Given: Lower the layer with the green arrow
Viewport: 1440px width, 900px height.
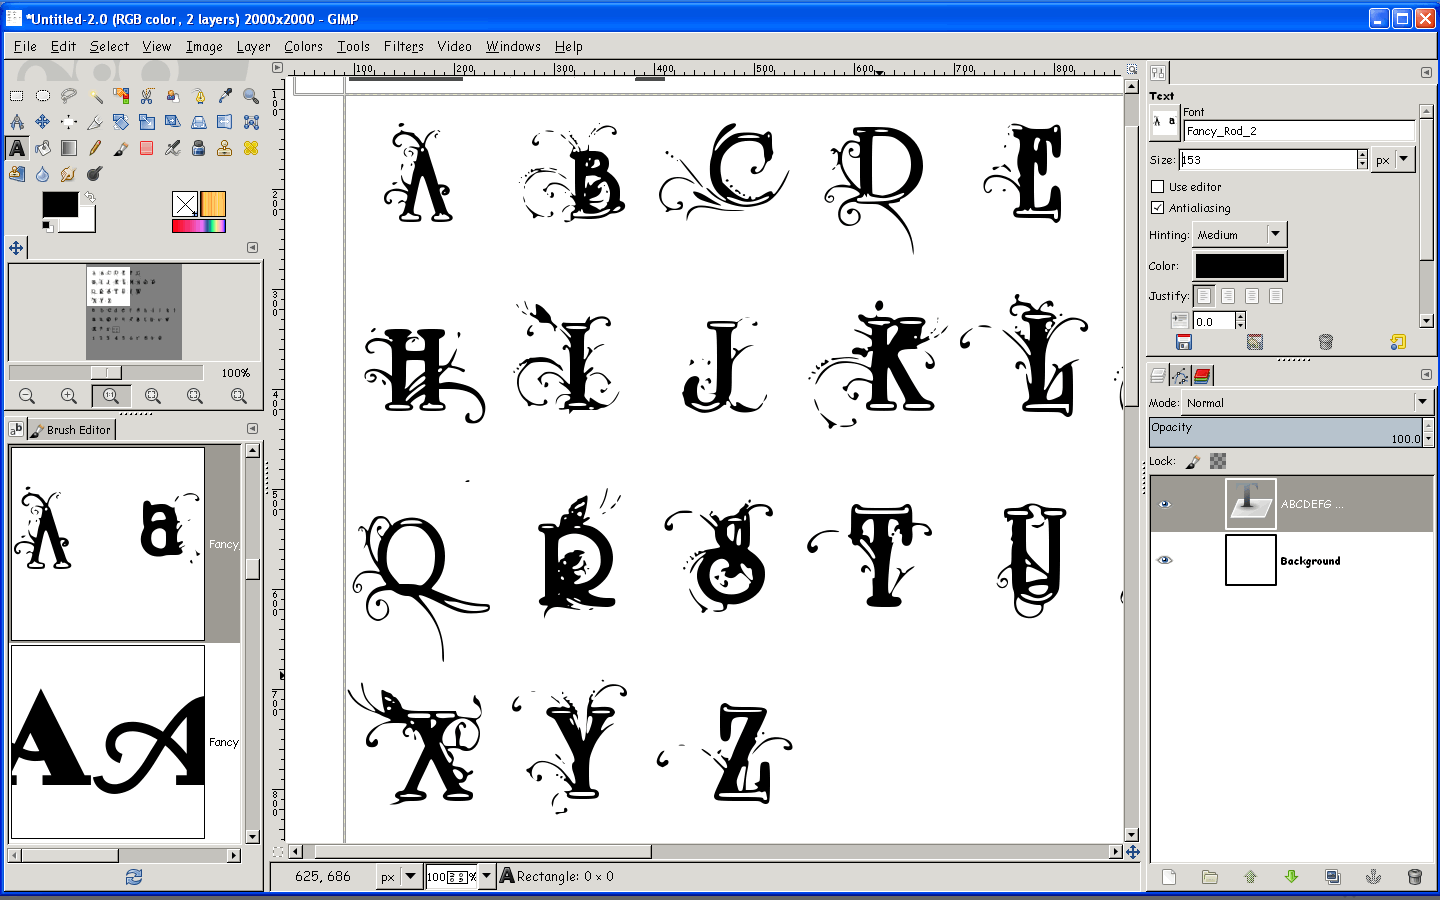Looking at the screenshot, I should (1291, 877).
